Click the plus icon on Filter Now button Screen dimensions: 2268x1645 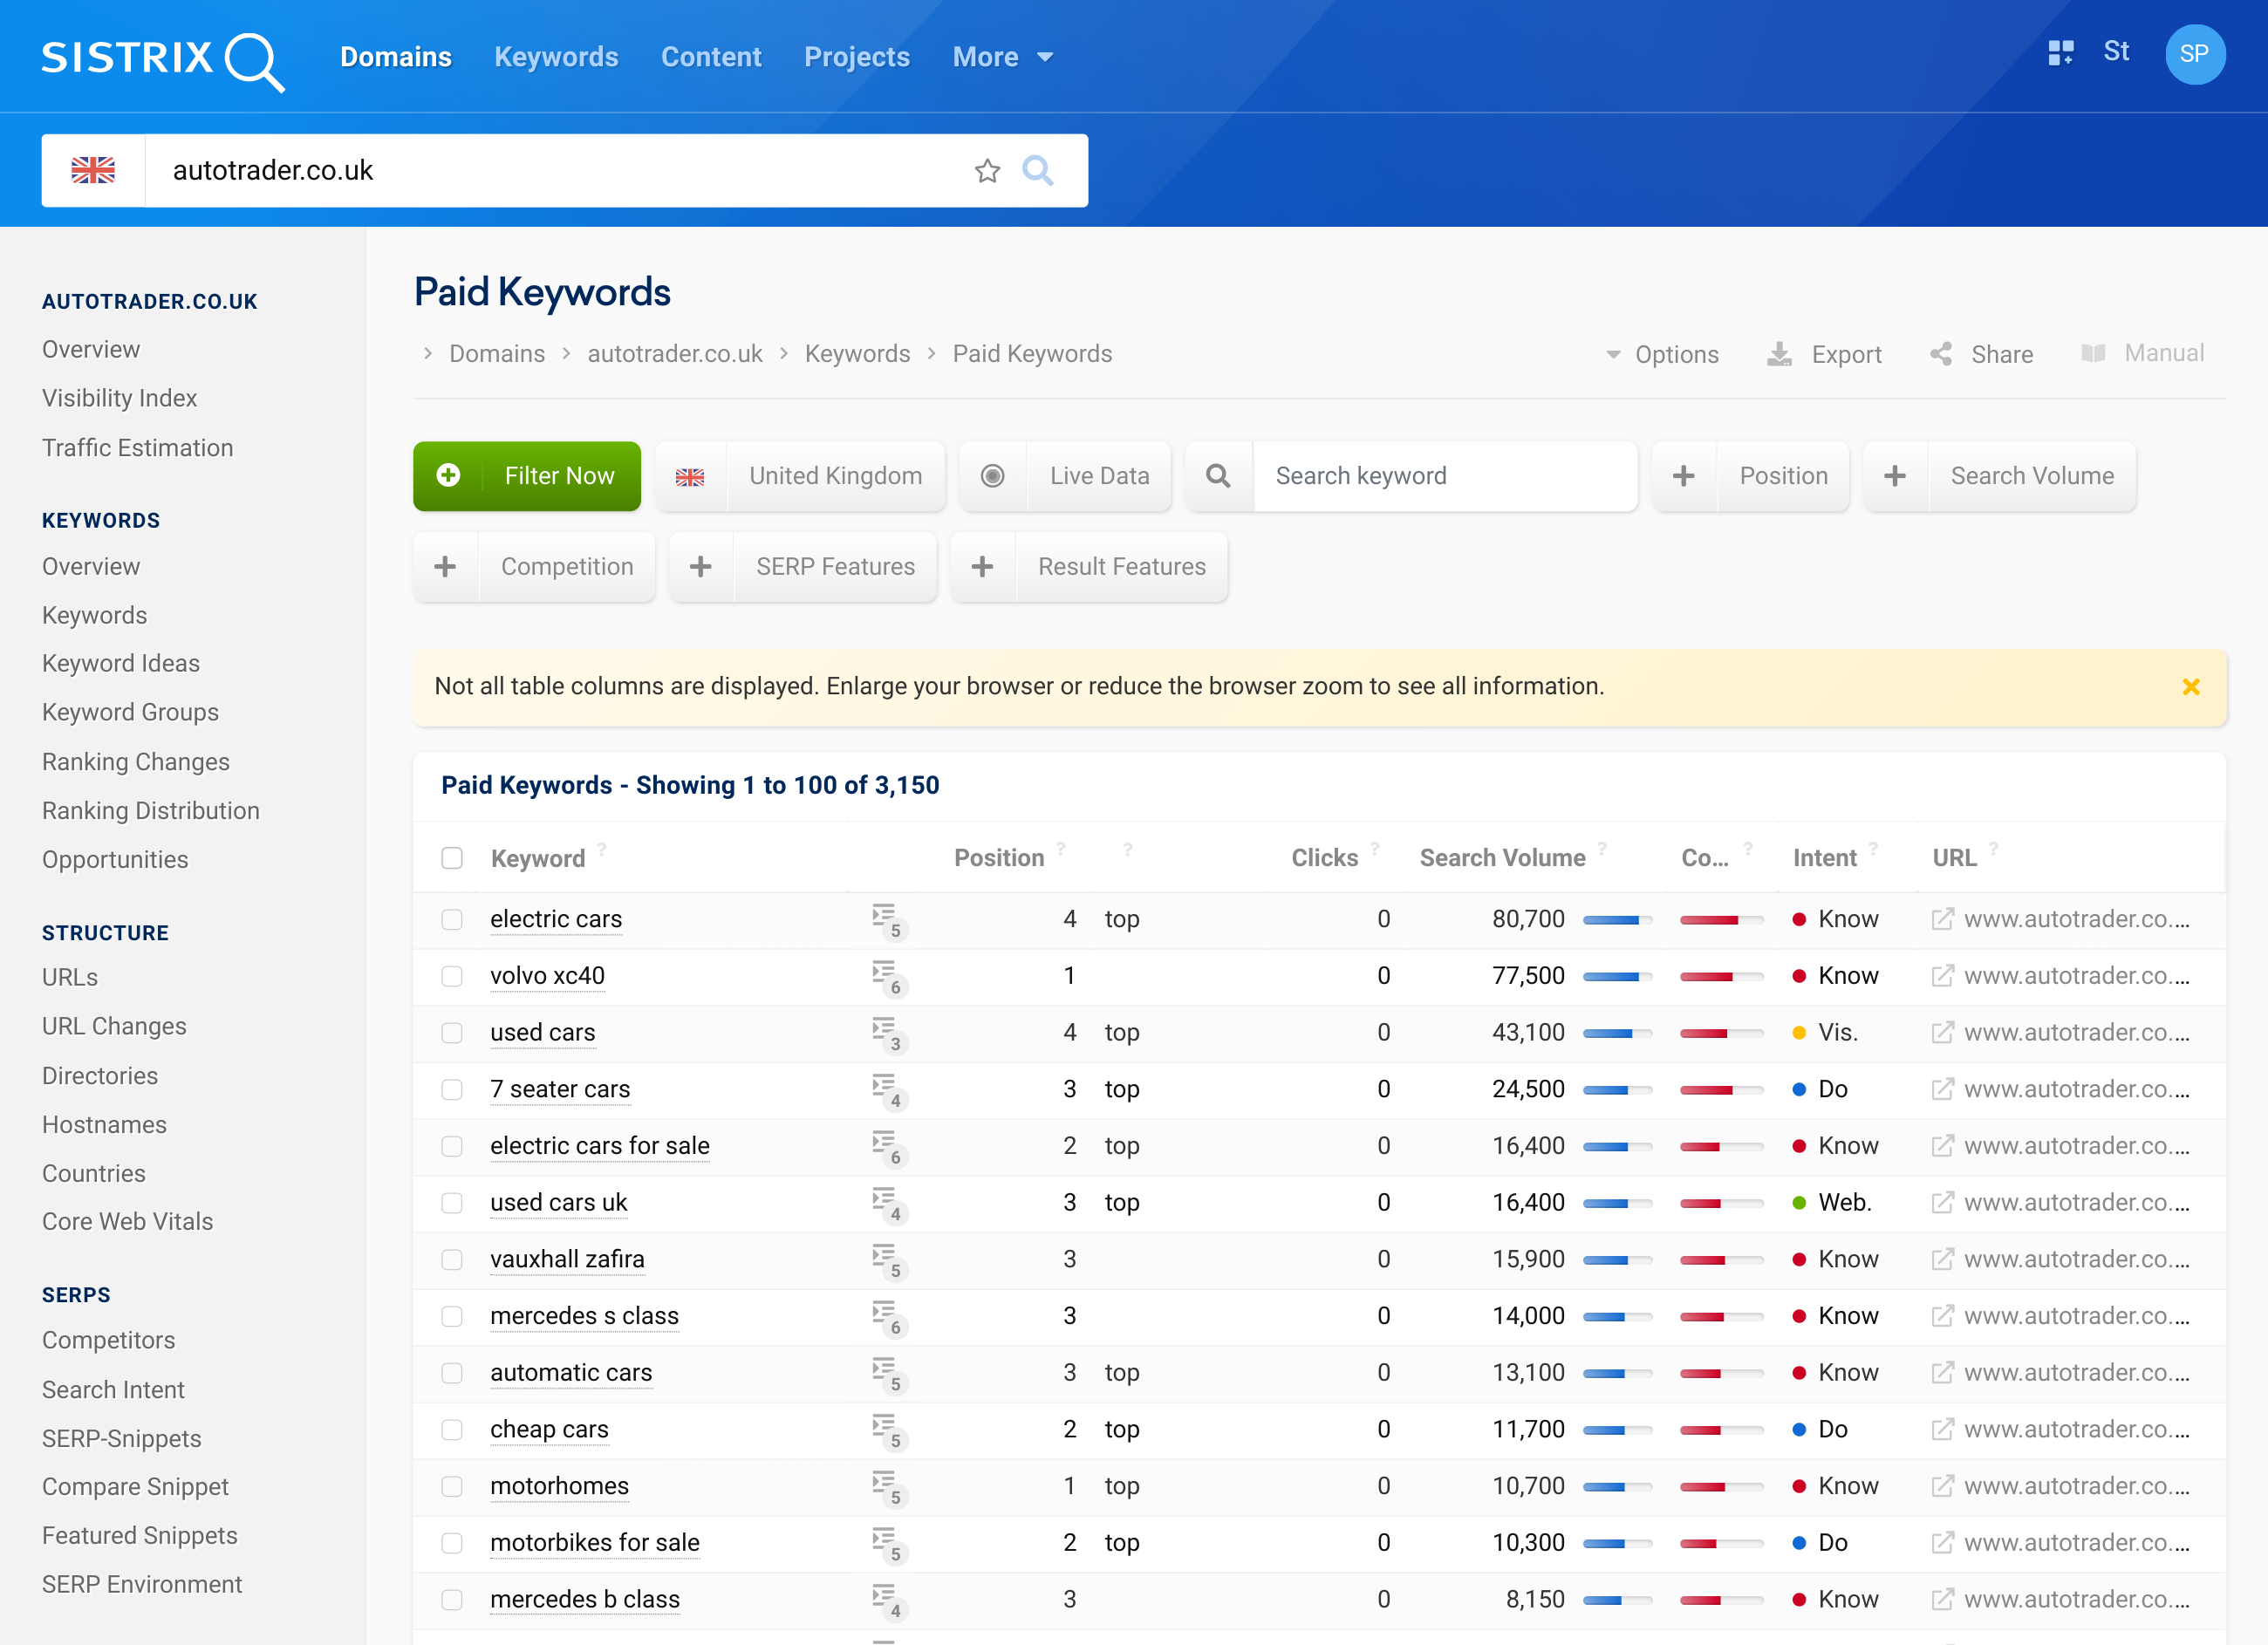point(448,476)
